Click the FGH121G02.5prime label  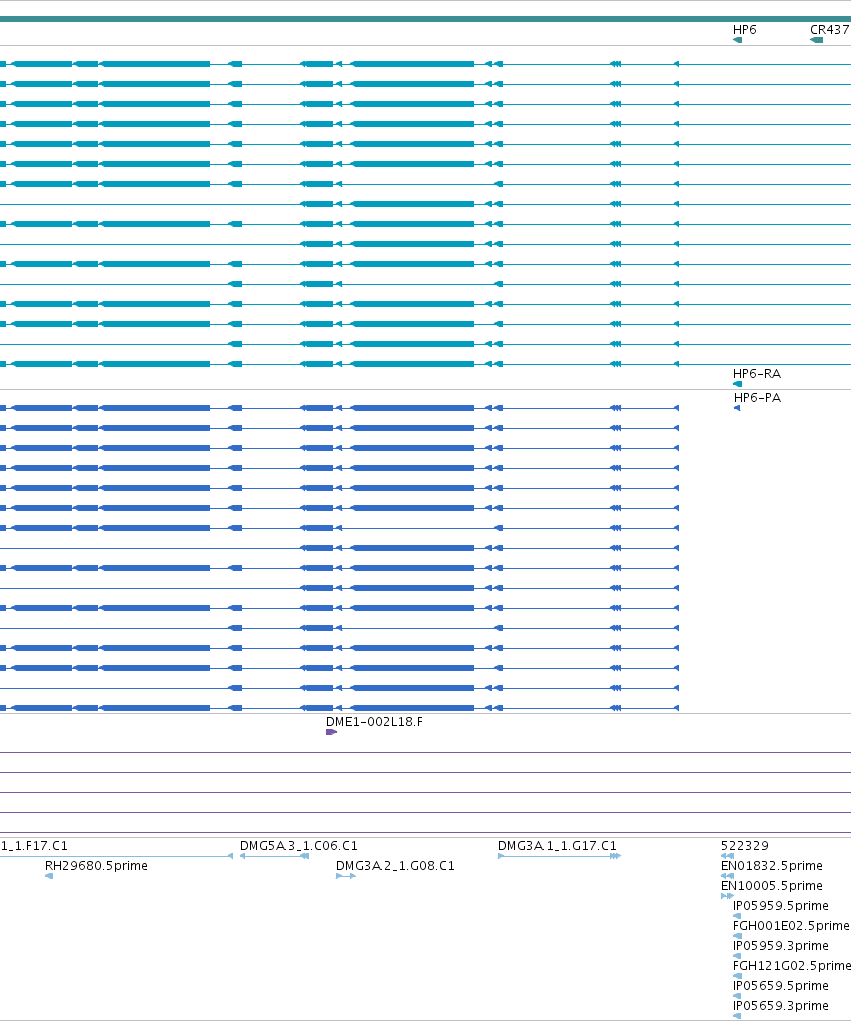tap(791, 966)
